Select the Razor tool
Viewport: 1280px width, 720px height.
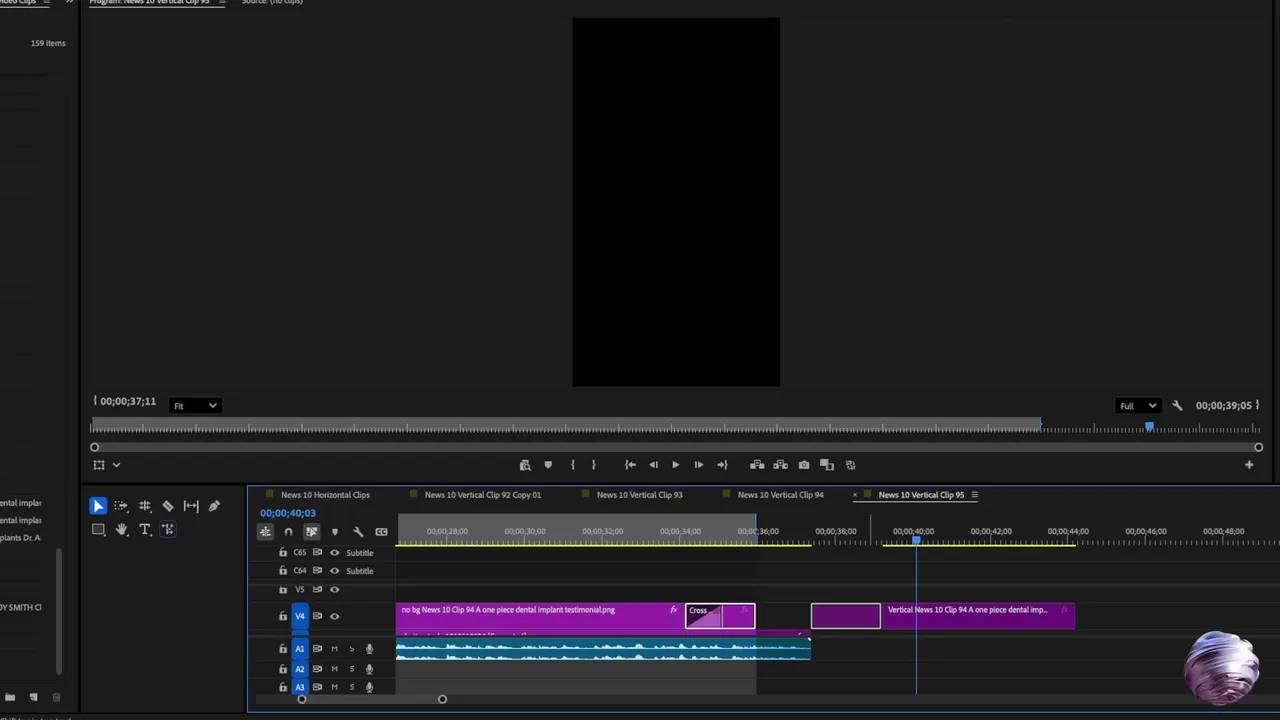[x=168, y=506]
